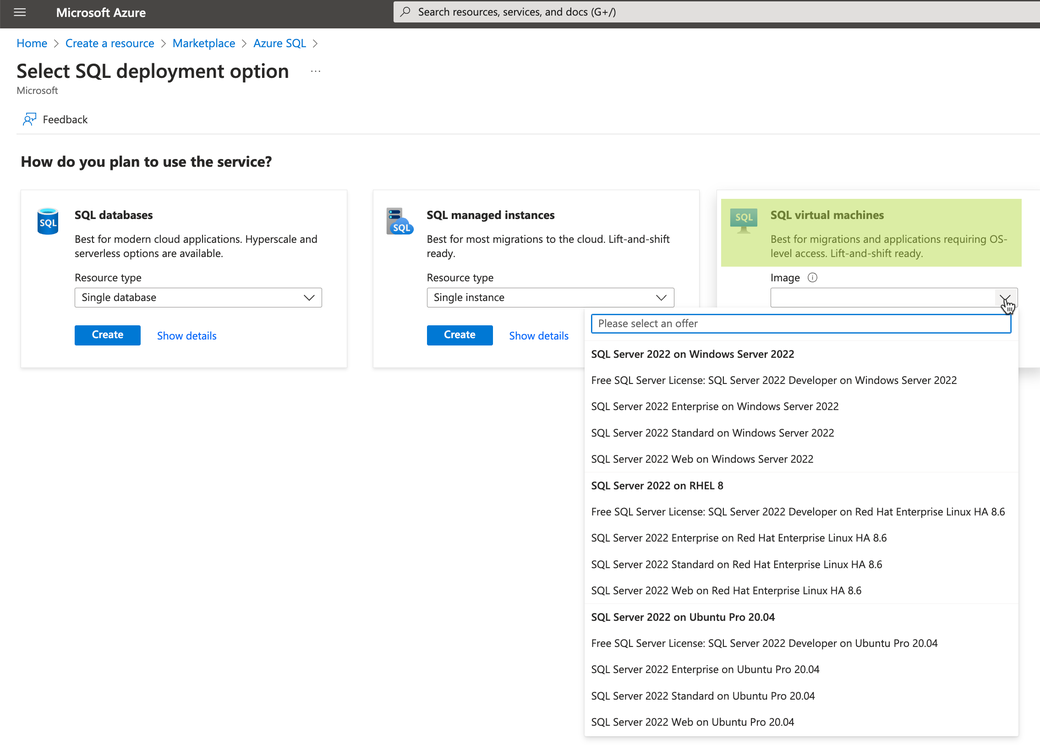Show details for SQL managed instances
The height and width of the screenshot is (745, 1040).
coord(539,336)
